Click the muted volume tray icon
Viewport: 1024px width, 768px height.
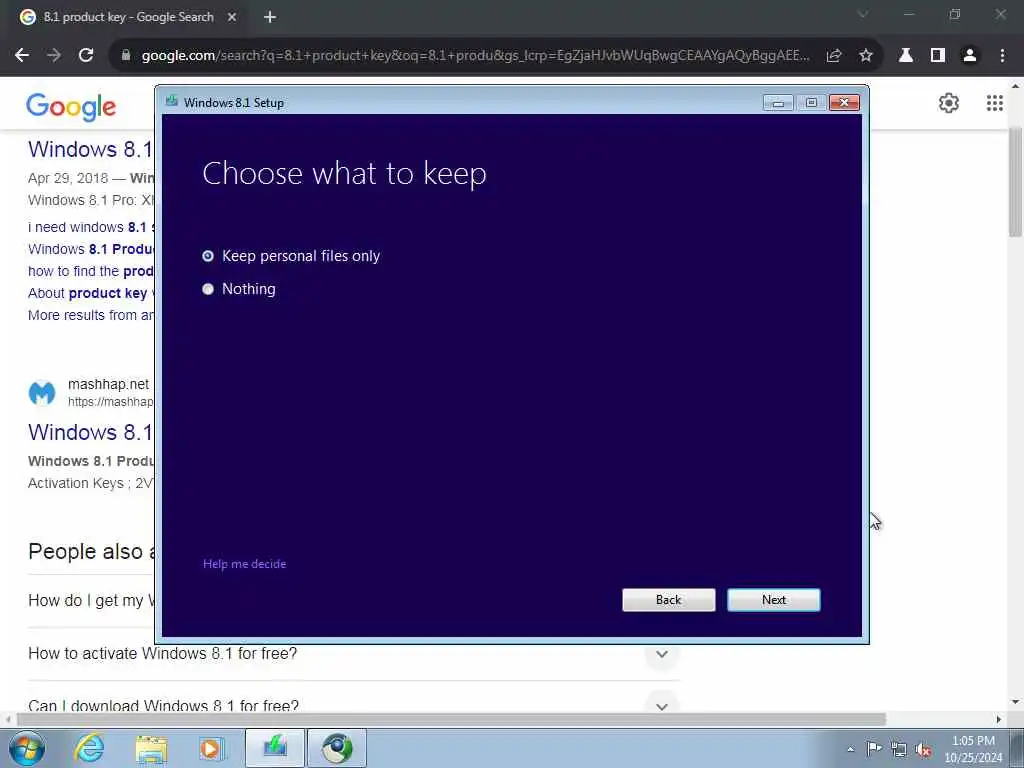[923, 750]
